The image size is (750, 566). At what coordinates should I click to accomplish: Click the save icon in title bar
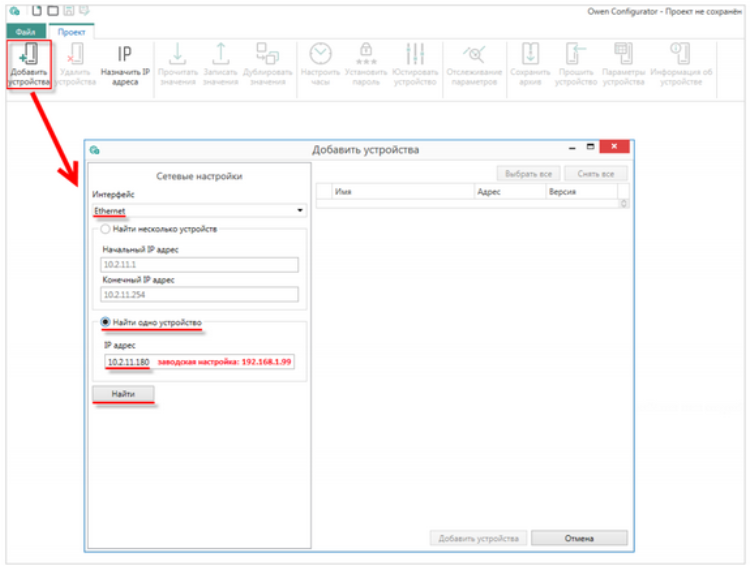pyautogui.click(x=69, y=10)
